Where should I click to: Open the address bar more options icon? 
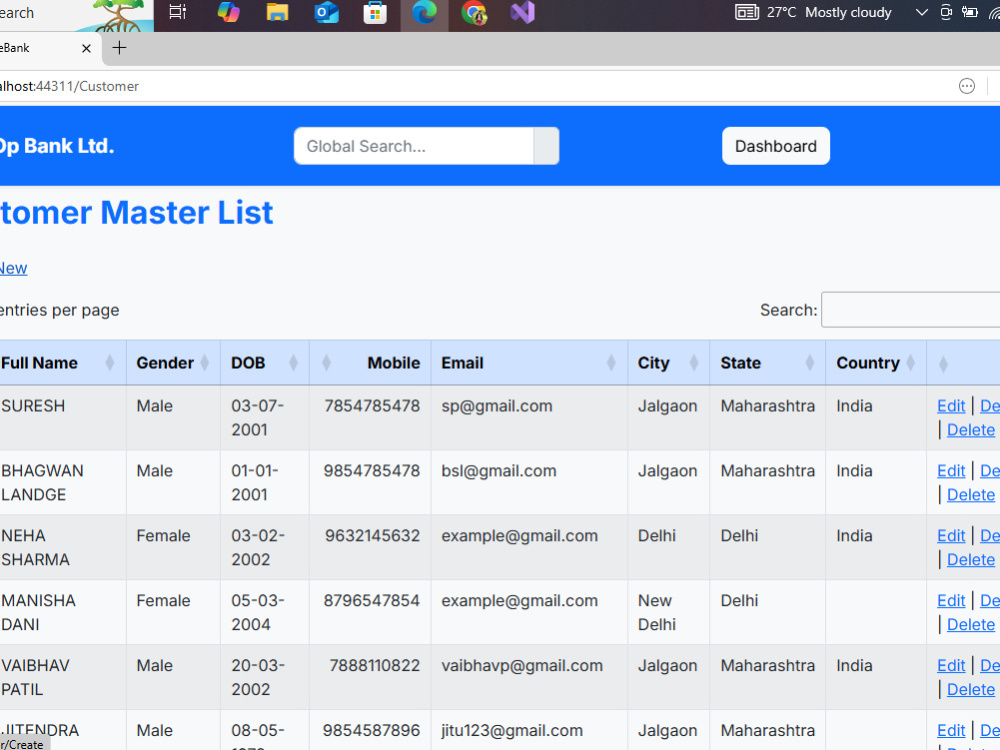tap(967, 86)
